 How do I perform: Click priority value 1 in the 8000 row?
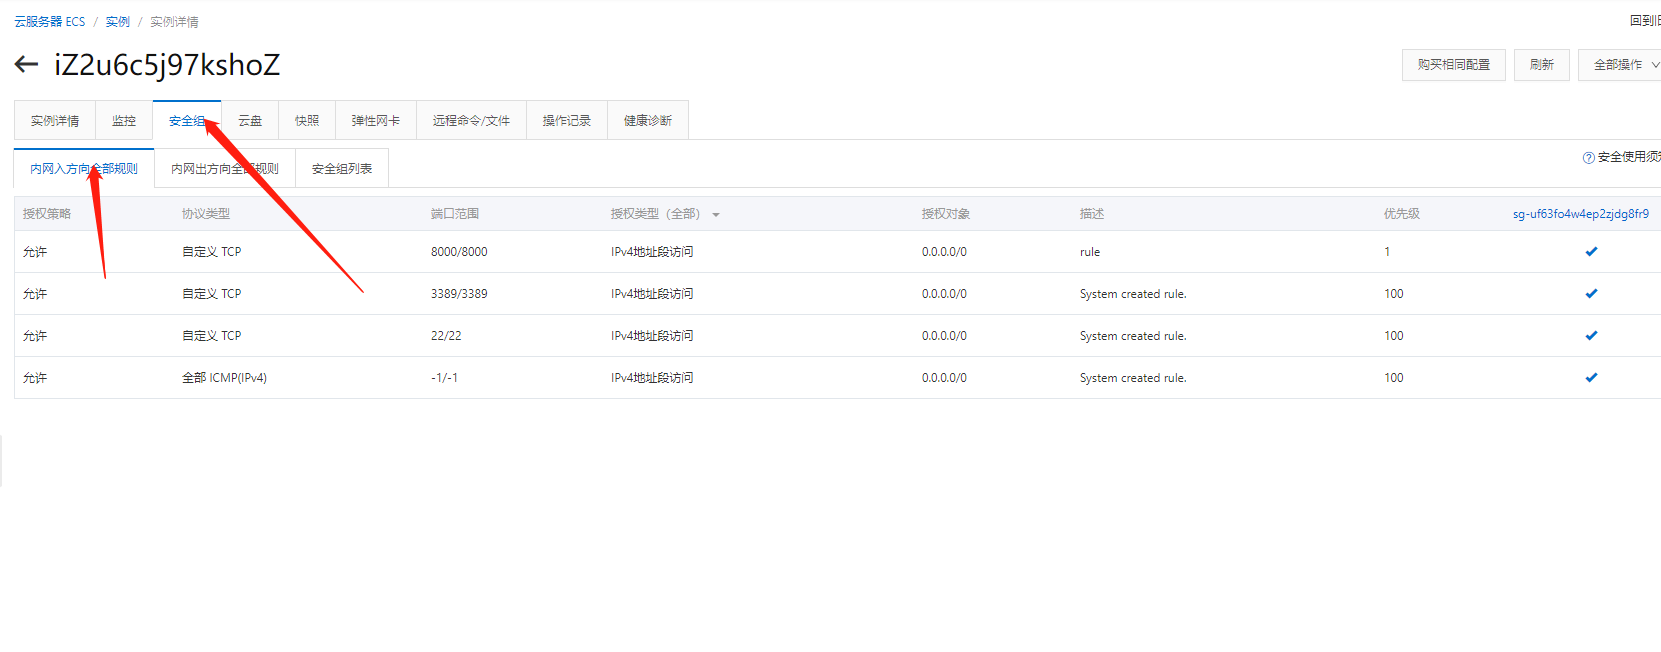(1387, 252)
